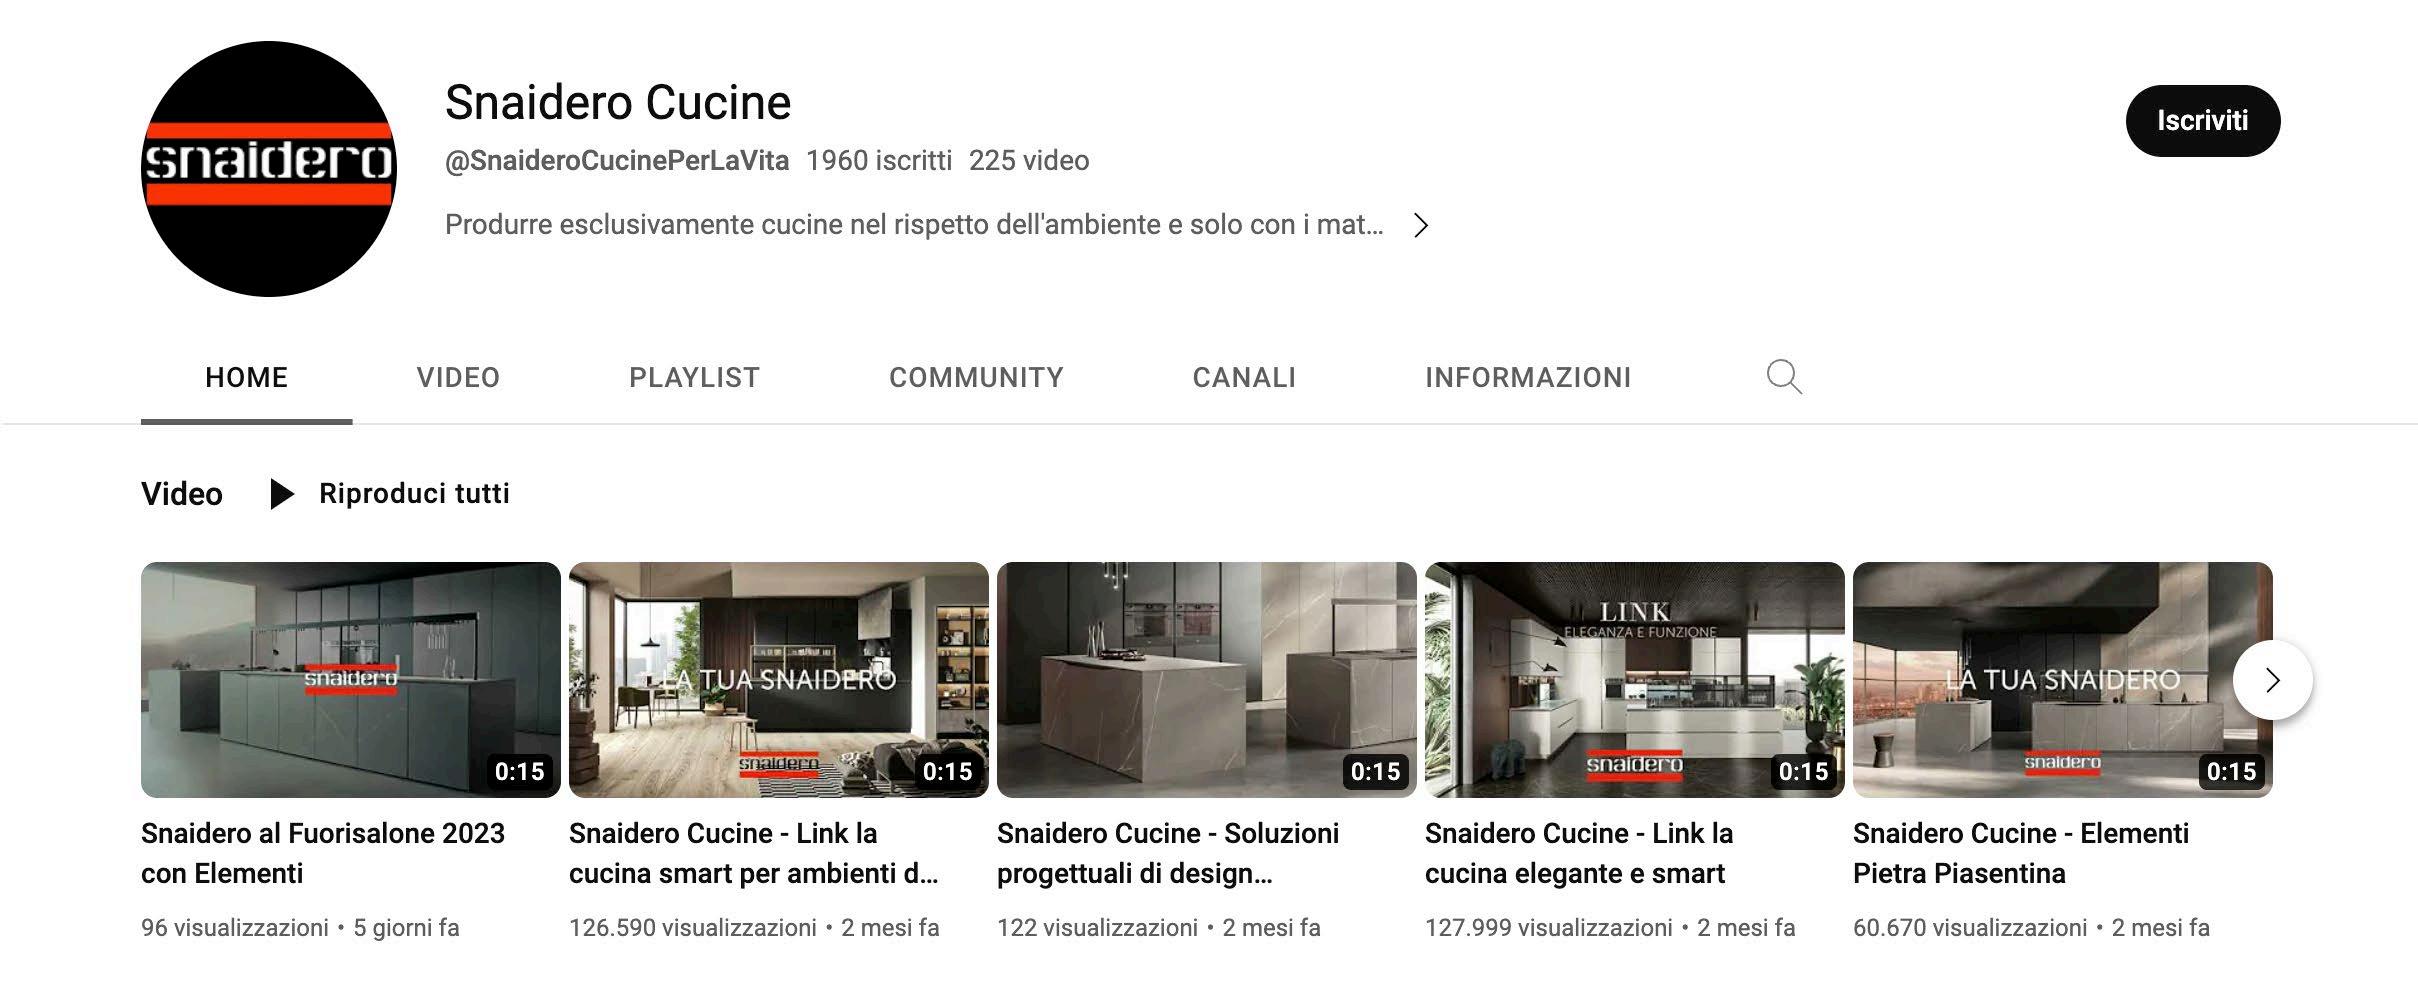Image resolution: width=2418 pixels, height=990 pixels.
Task: View the INFORMAZIONI tab
Action: point(1528,377)
